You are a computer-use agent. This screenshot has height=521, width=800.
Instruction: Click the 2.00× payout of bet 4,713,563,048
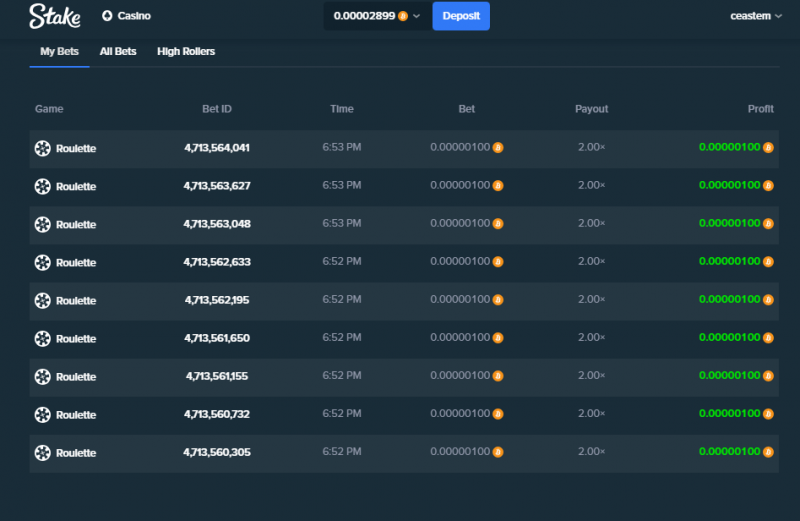591,224
